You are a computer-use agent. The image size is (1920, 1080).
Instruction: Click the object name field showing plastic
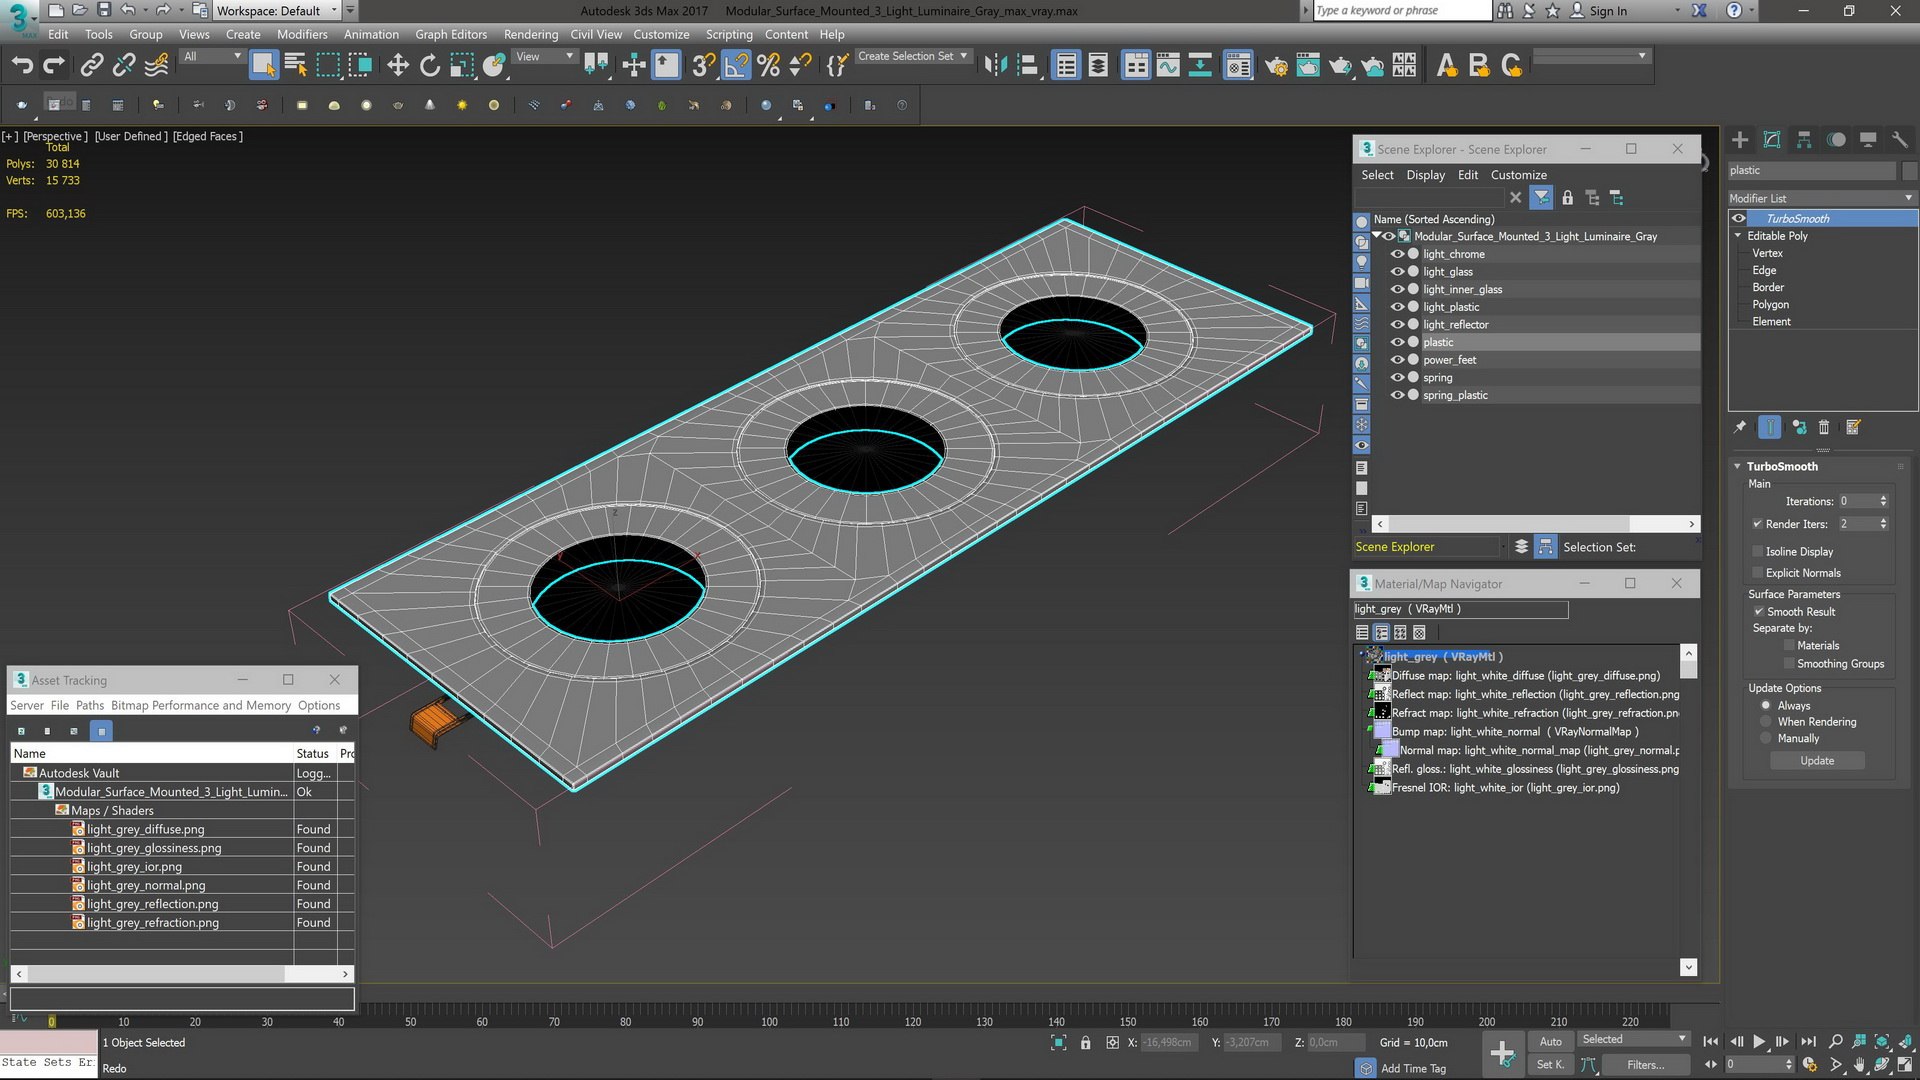pos(1811,171)
